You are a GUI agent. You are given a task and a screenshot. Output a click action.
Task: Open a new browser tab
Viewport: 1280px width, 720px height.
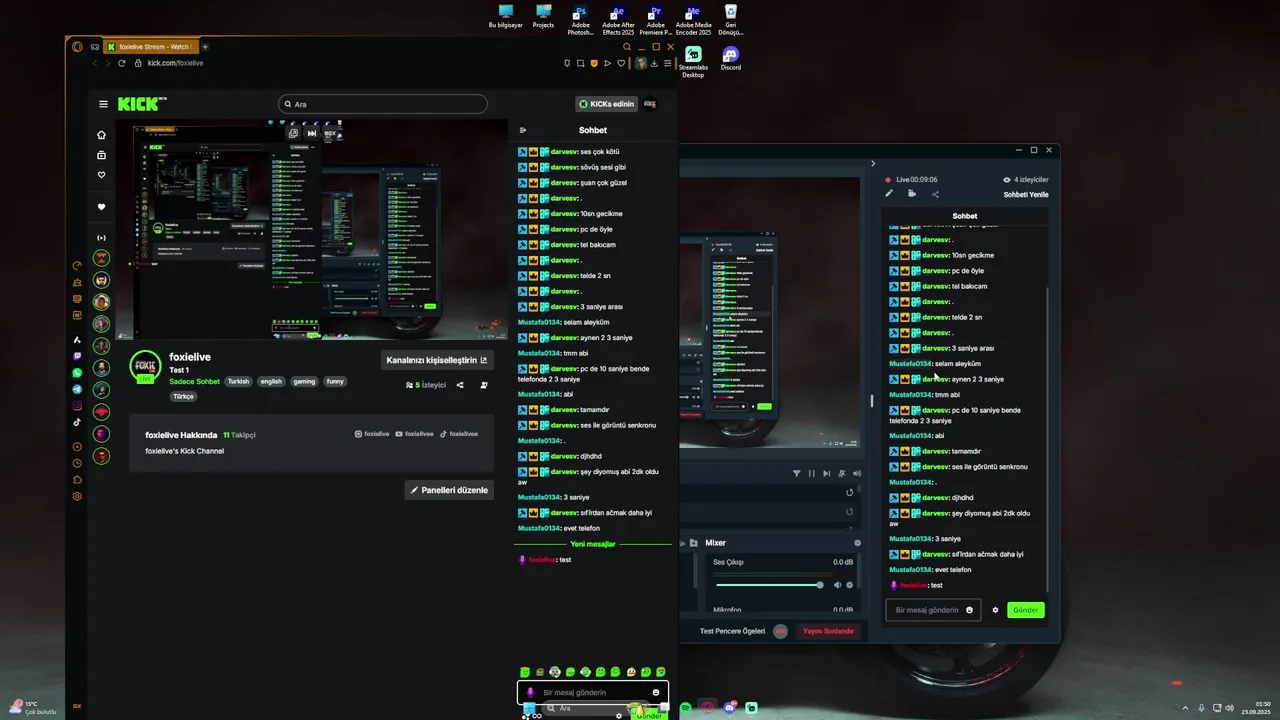point(205,47)
